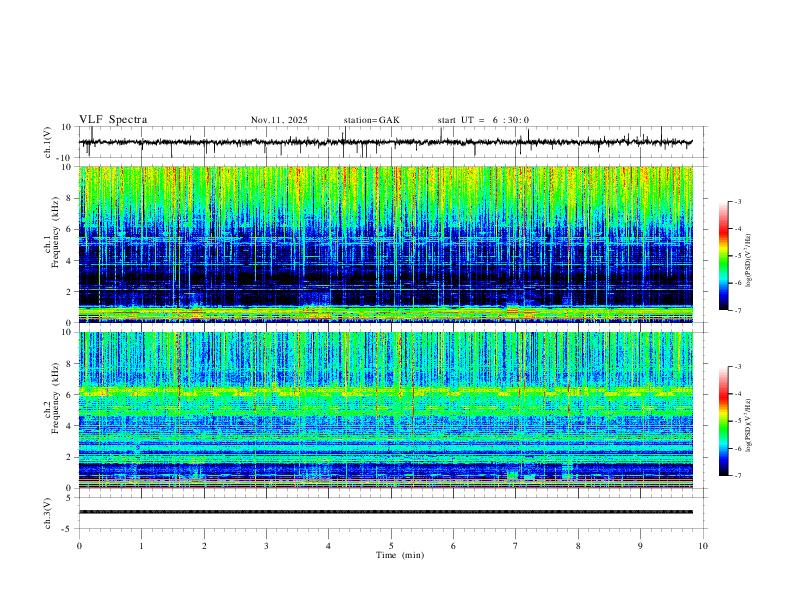
Task: Click time axis tick label "1"
Action: (x=141, y=546)
